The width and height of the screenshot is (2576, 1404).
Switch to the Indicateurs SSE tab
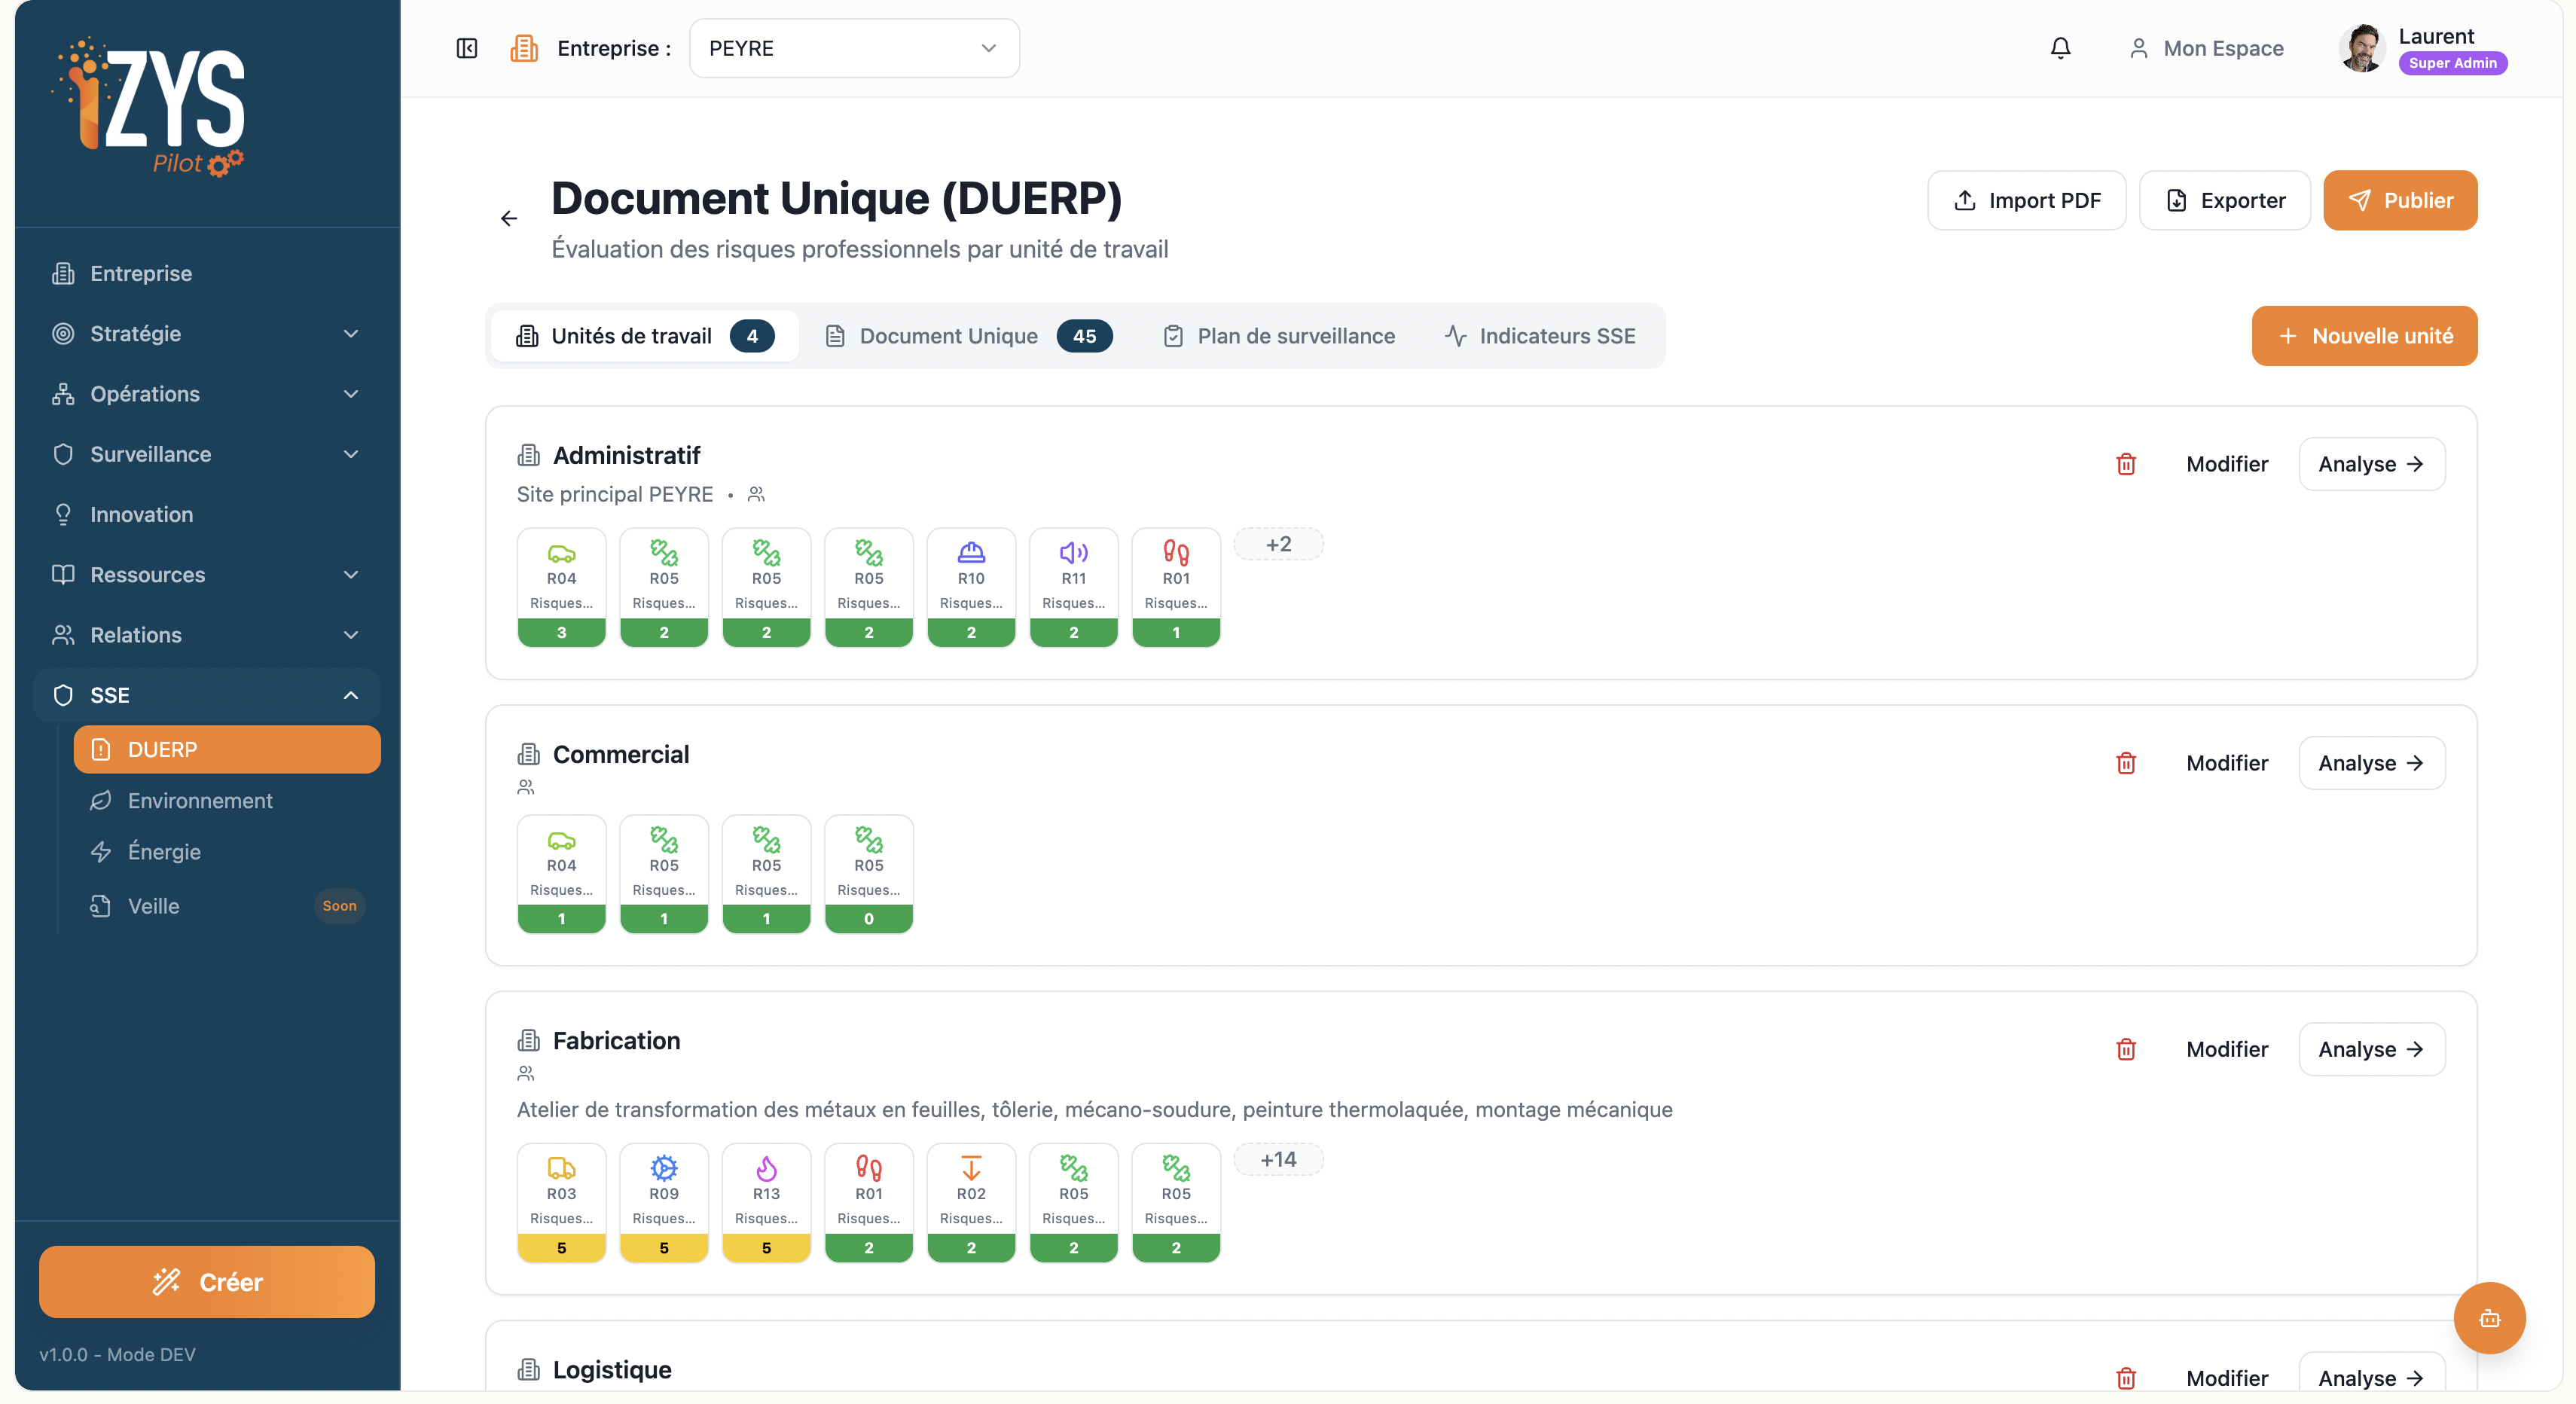tap(1540, 336)
